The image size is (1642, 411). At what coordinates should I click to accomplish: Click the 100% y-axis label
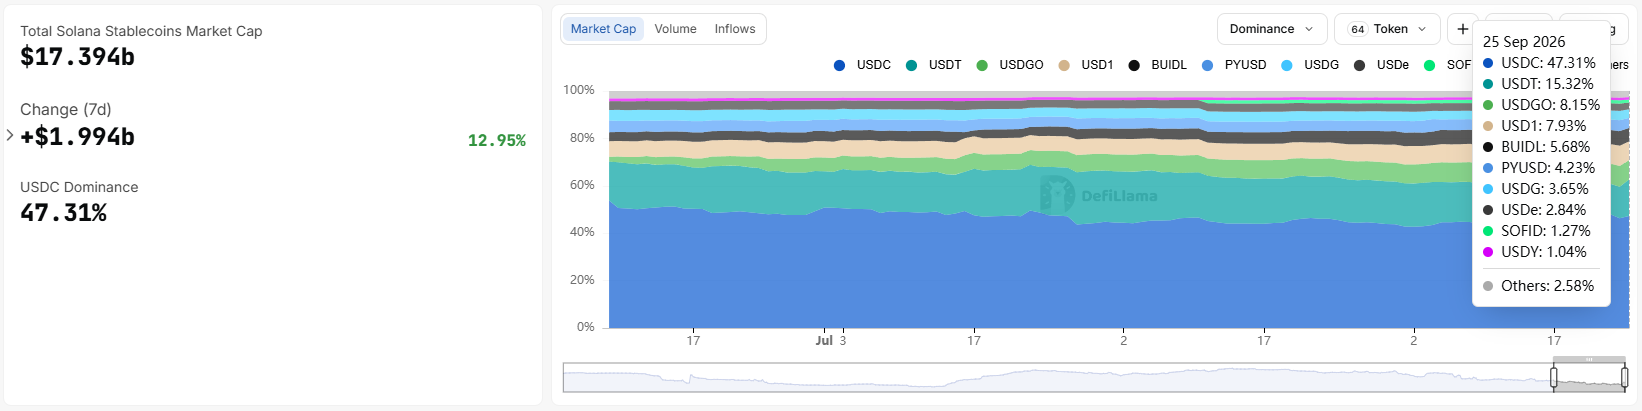(x=579, y=90)
